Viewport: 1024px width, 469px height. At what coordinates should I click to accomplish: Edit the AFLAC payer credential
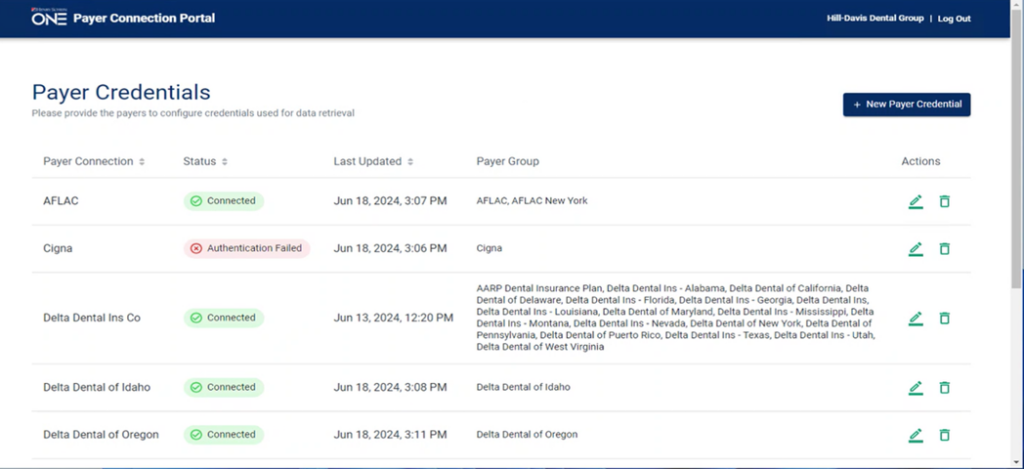pyautogui.click(x=915, y=202)
